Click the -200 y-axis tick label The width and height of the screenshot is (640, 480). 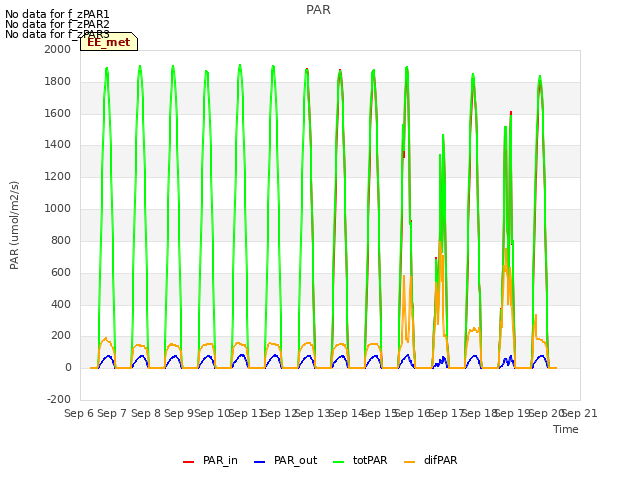coord(59,399)
